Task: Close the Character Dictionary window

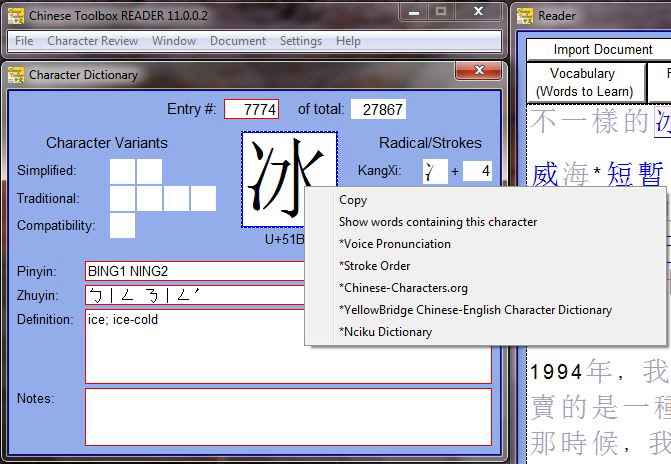Action: [x=479, y=70]
